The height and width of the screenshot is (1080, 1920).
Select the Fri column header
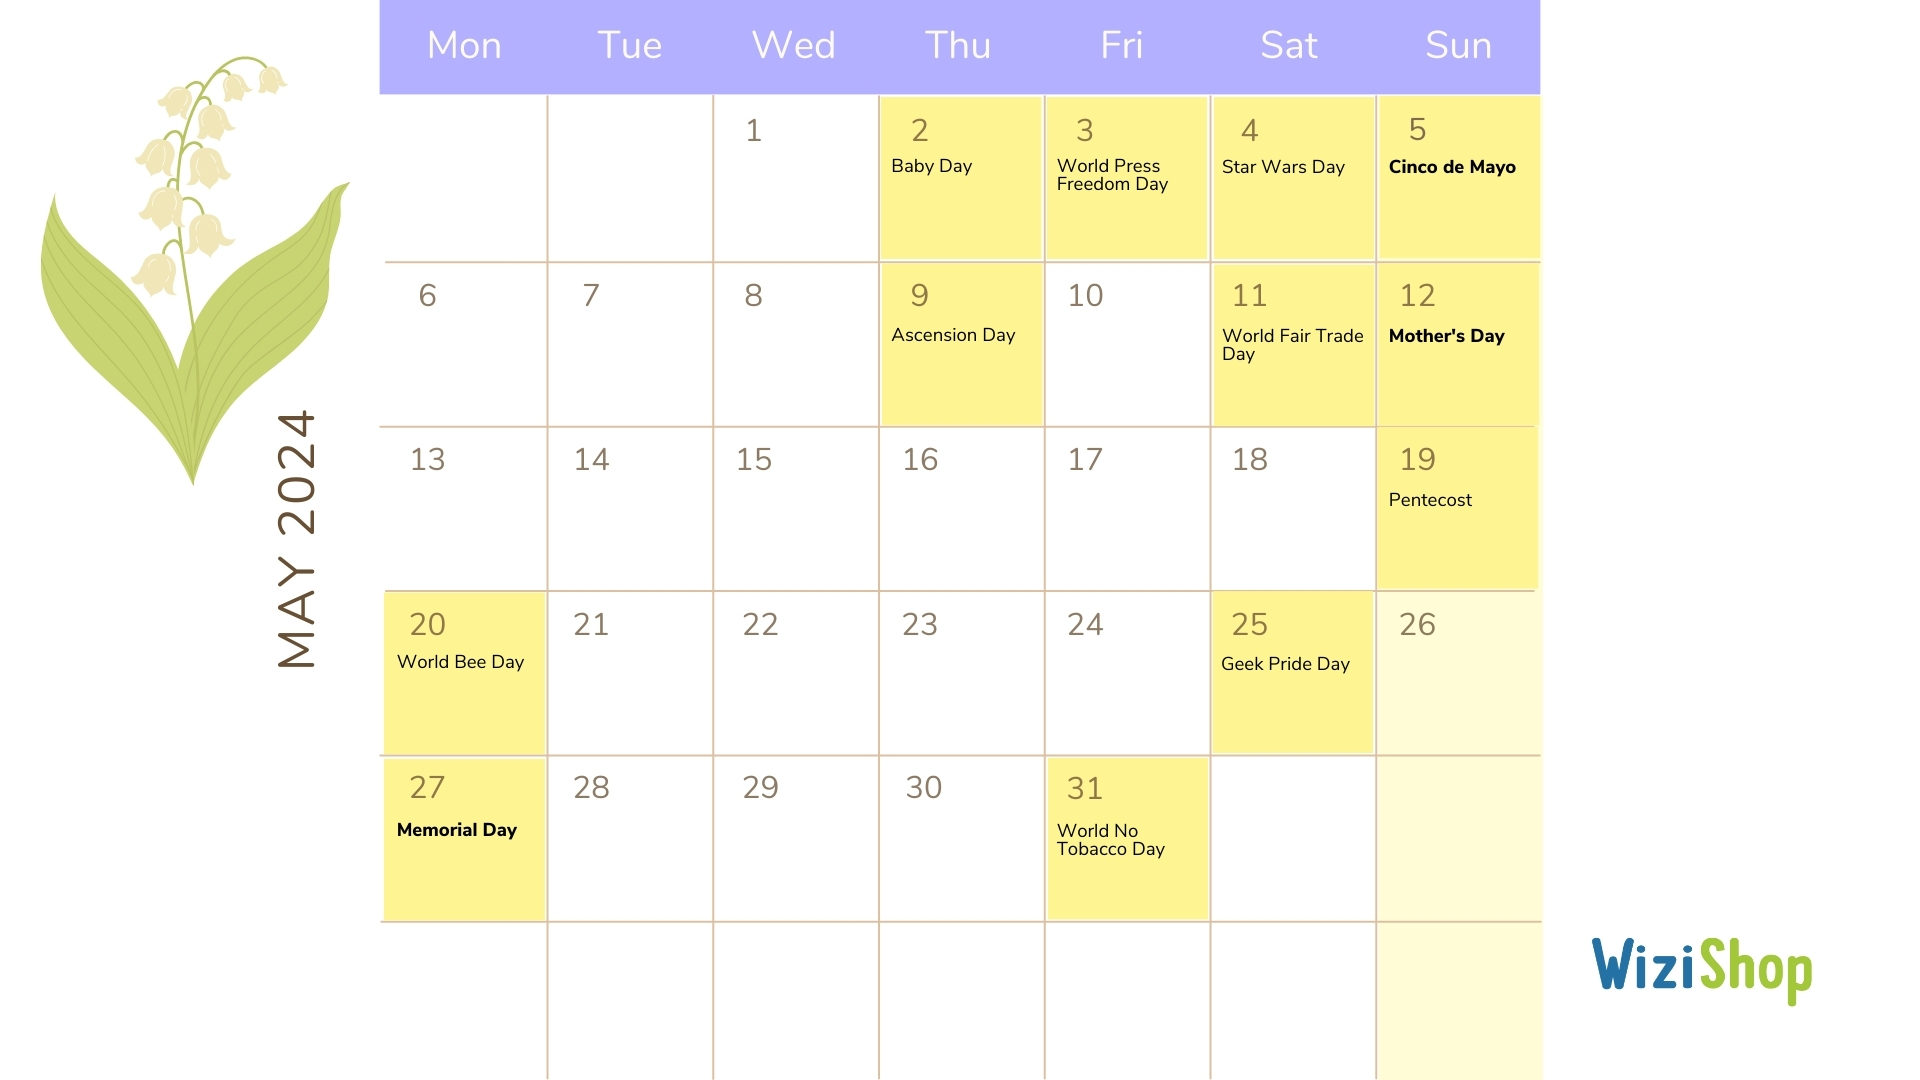point(1124,44)
